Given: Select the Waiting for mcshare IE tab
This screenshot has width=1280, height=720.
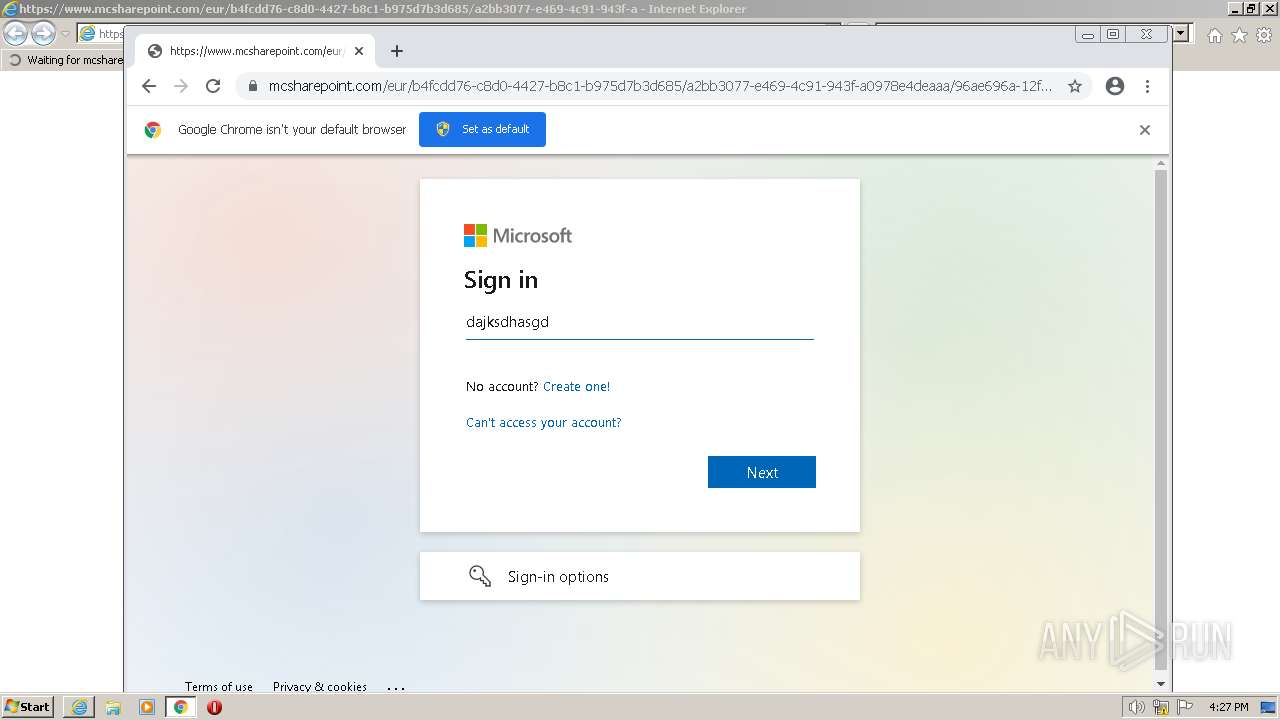Looking at the screenshot, I should [x=64, y=60].
